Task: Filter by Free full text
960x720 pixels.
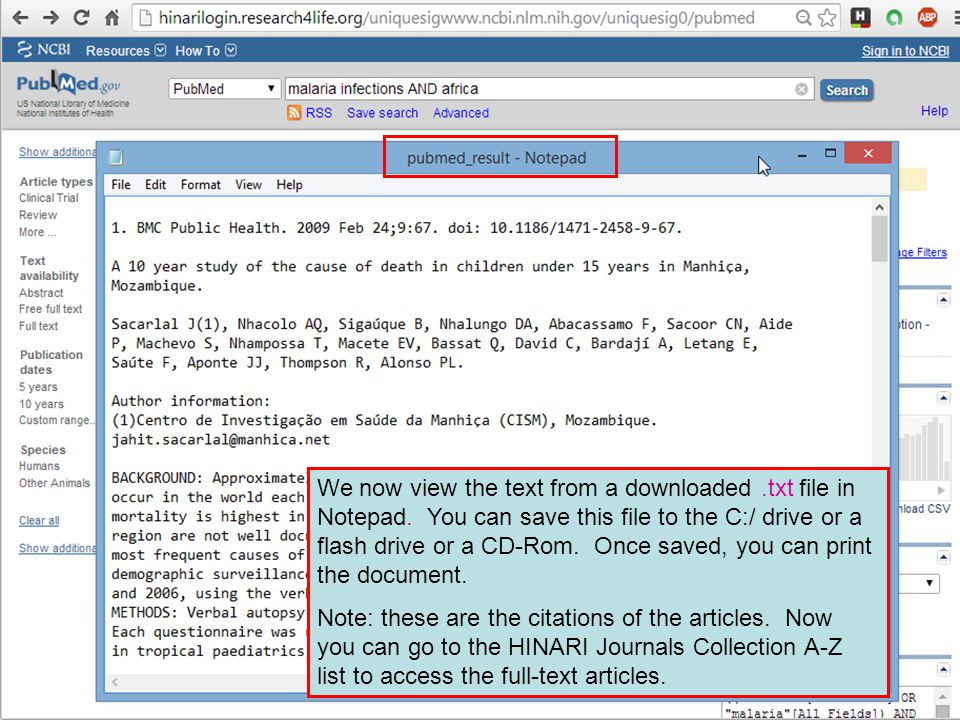Action: (x=50, y=309)
